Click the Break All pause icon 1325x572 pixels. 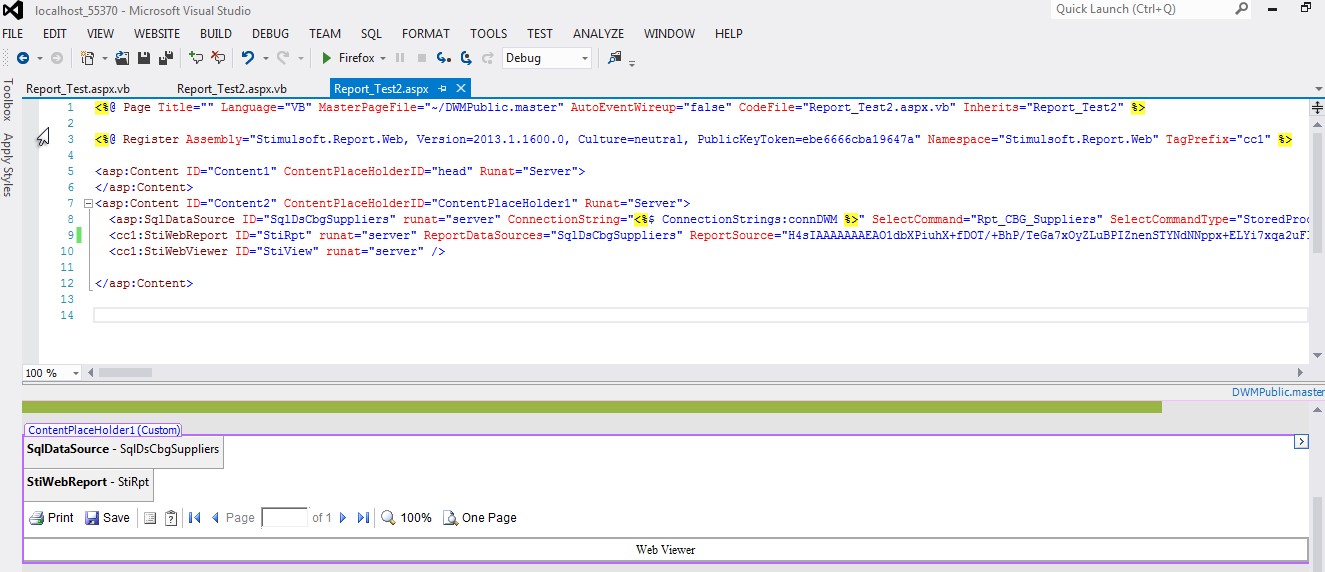(401, 58)
